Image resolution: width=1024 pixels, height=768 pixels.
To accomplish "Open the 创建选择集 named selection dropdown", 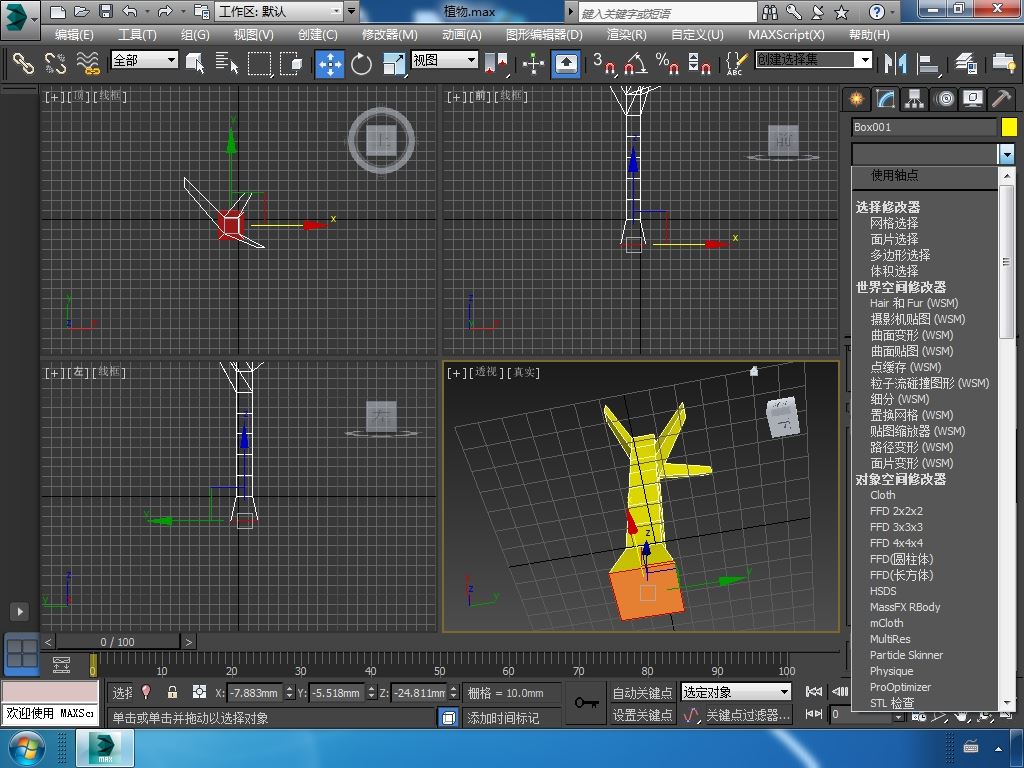I will (x=814, y=60).
